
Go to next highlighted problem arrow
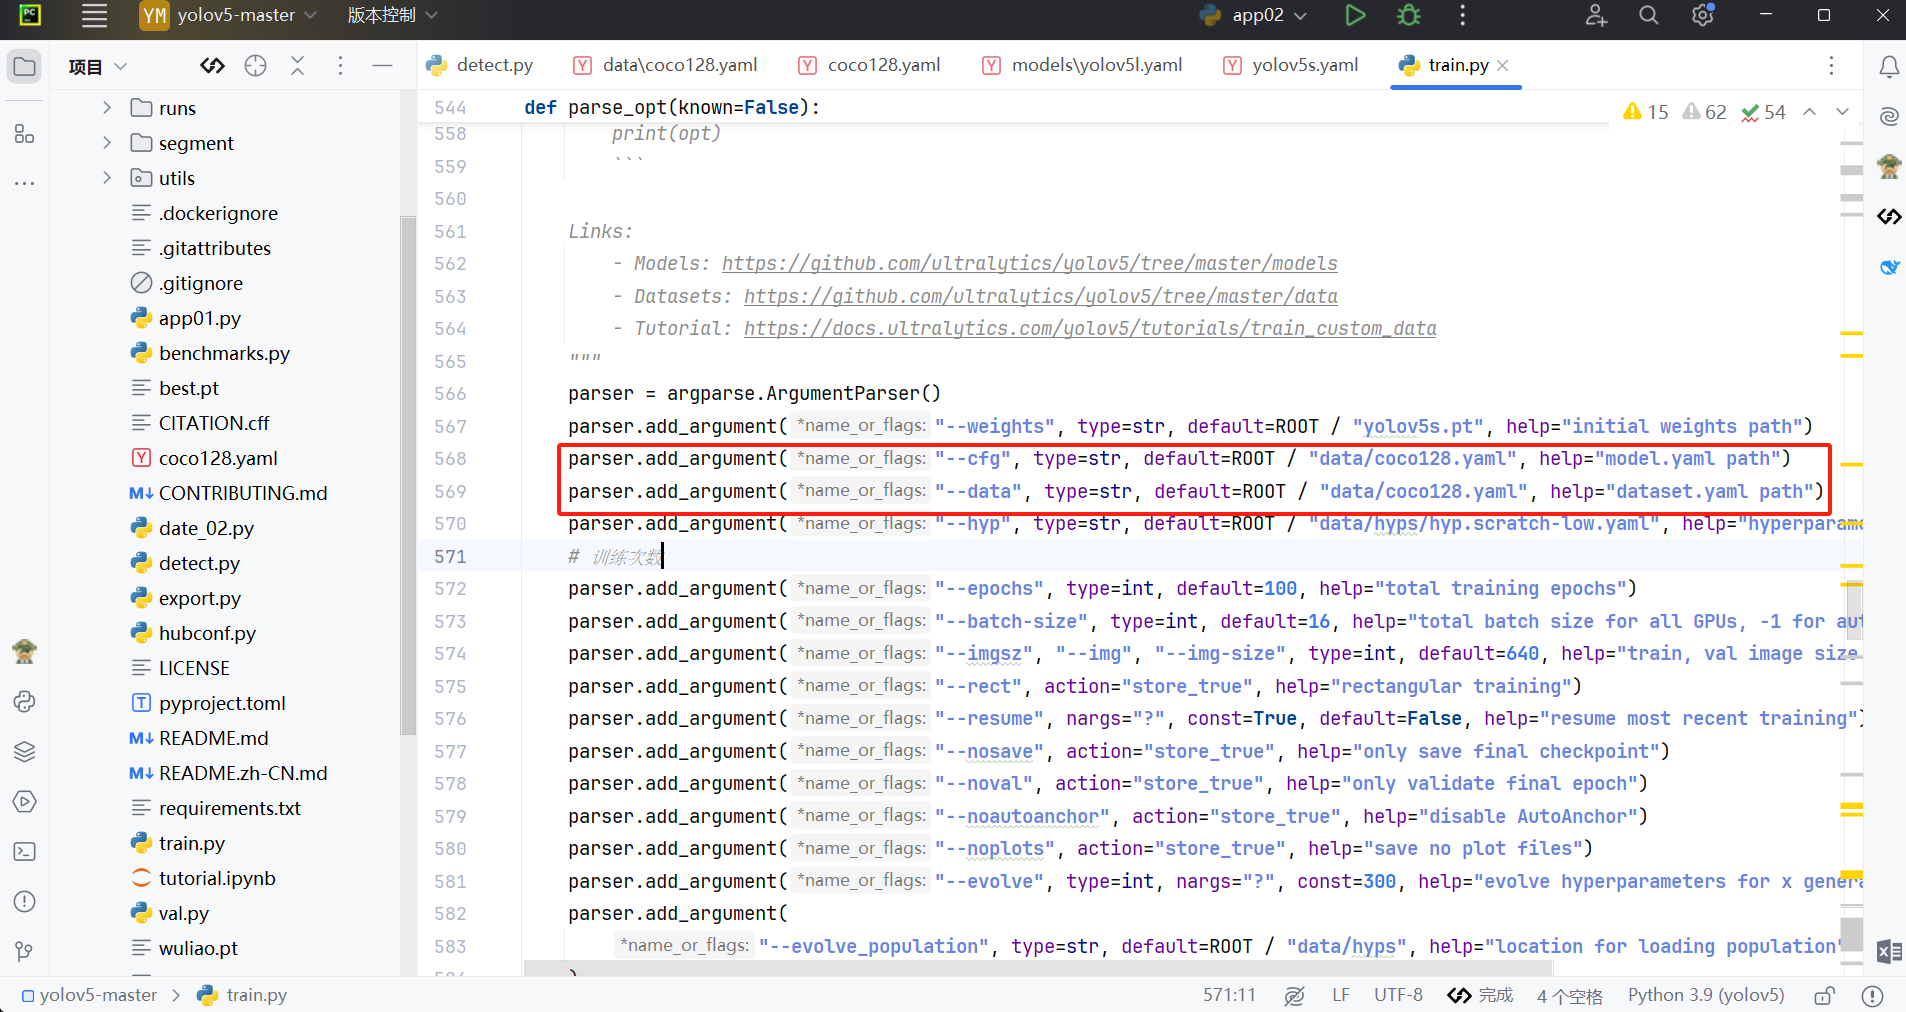(x=1842, y=112)
